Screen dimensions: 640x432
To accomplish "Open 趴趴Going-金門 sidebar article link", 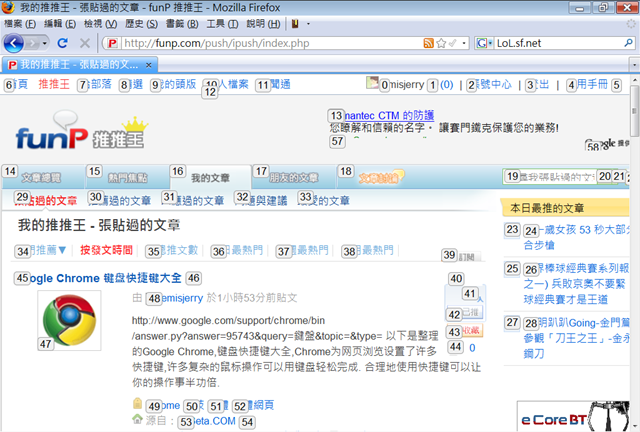I will pyautogui.click(x=576, y=338).
